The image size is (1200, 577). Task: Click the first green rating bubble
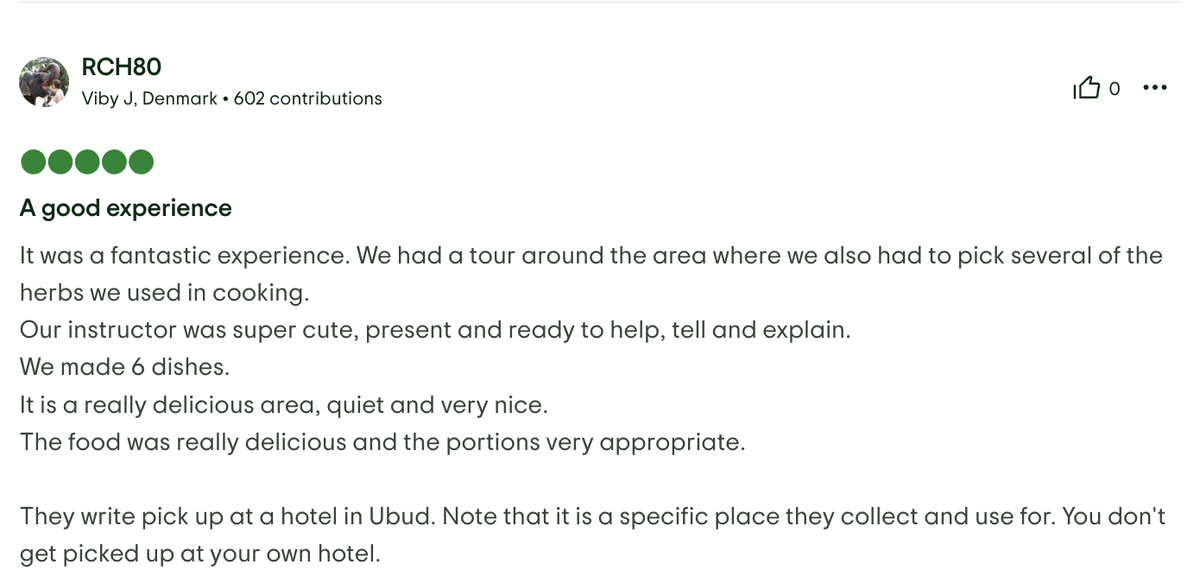(x=32, y=161)
